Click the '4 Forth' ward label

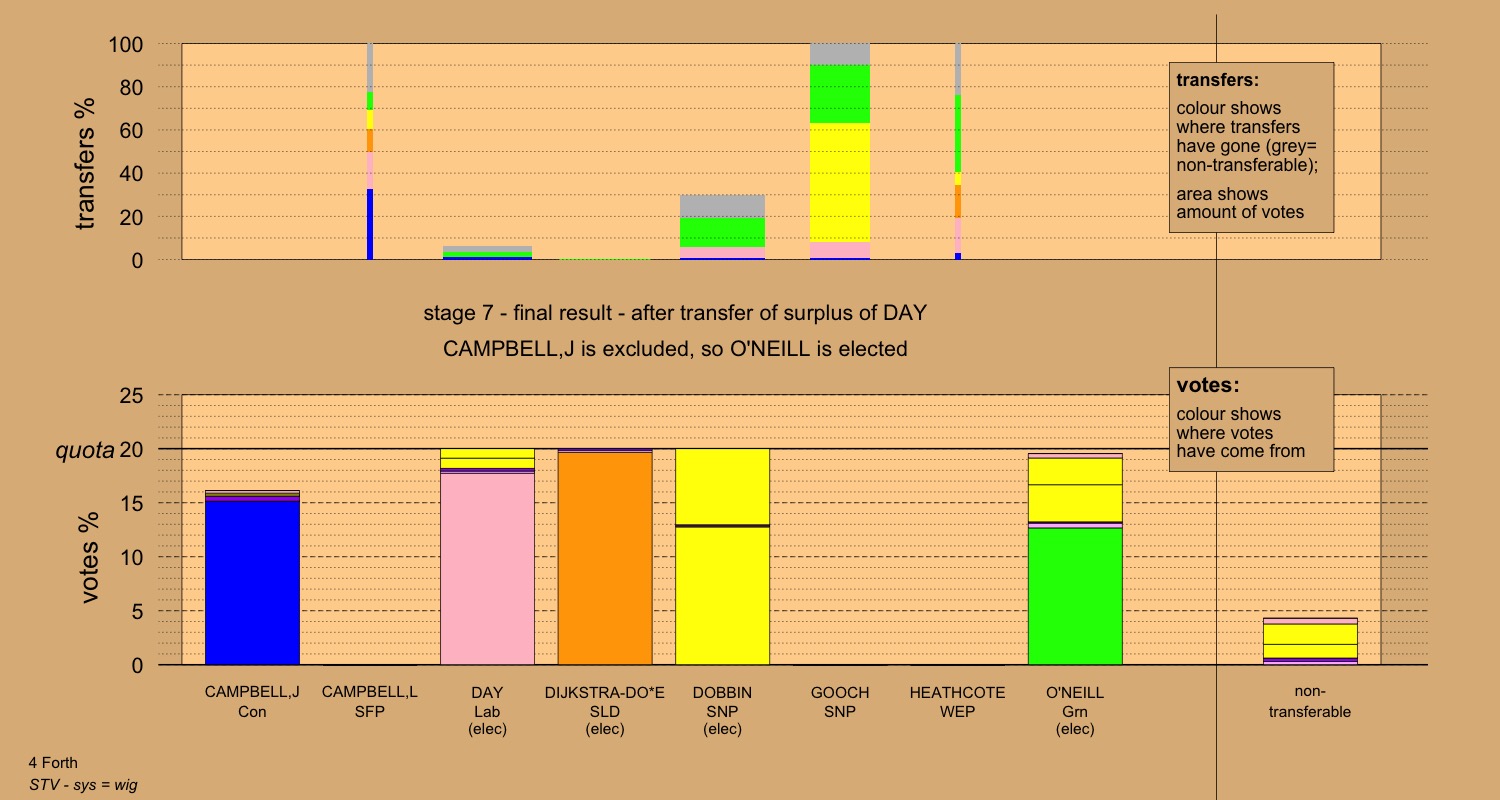tap(53, 763)
